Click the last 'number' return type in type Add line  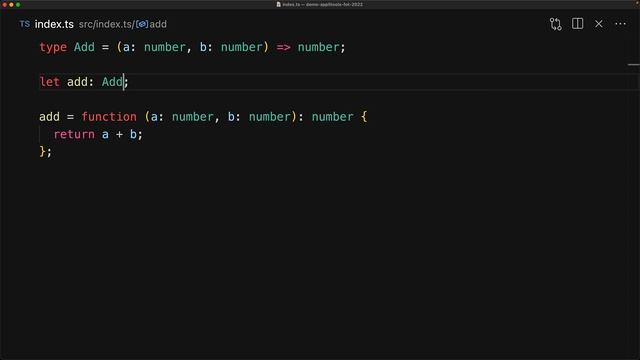pos(318,47)
